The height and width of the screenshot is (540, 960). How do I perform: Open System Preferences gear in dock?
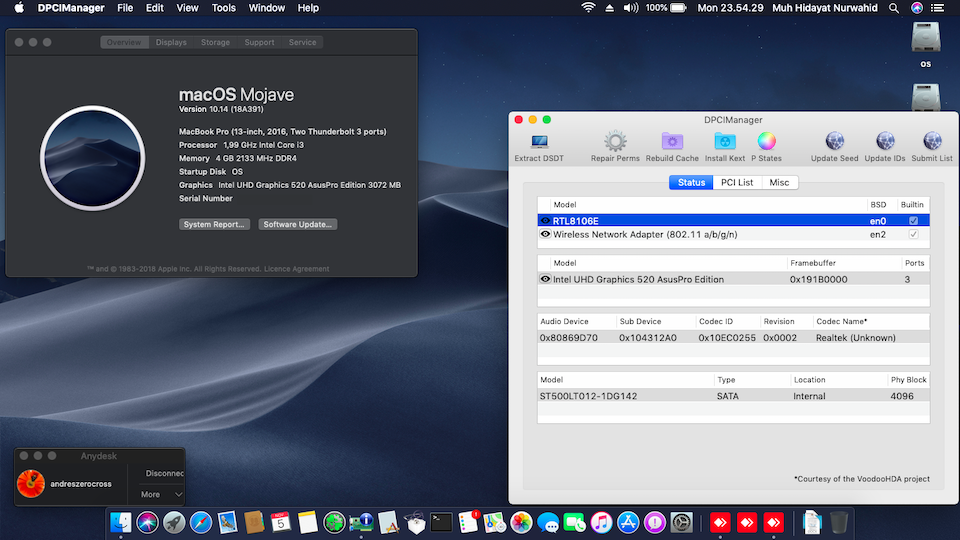click(x=681, y=523)
